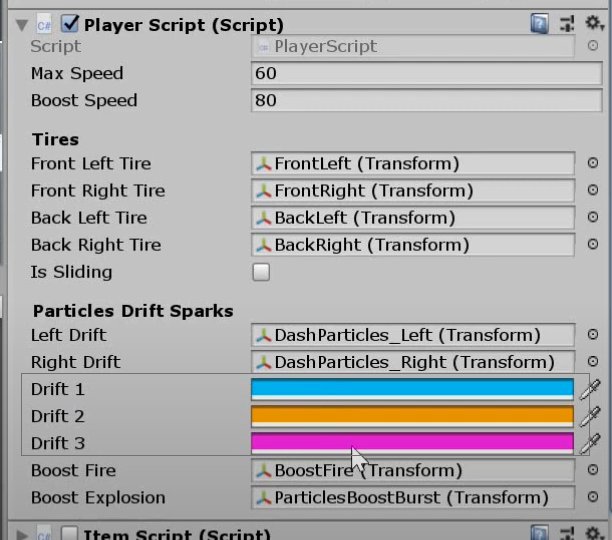This screenshot has width=612, height=540.
Task: Open the magenta Drift 3 color swatch
Action: point(412,443)
